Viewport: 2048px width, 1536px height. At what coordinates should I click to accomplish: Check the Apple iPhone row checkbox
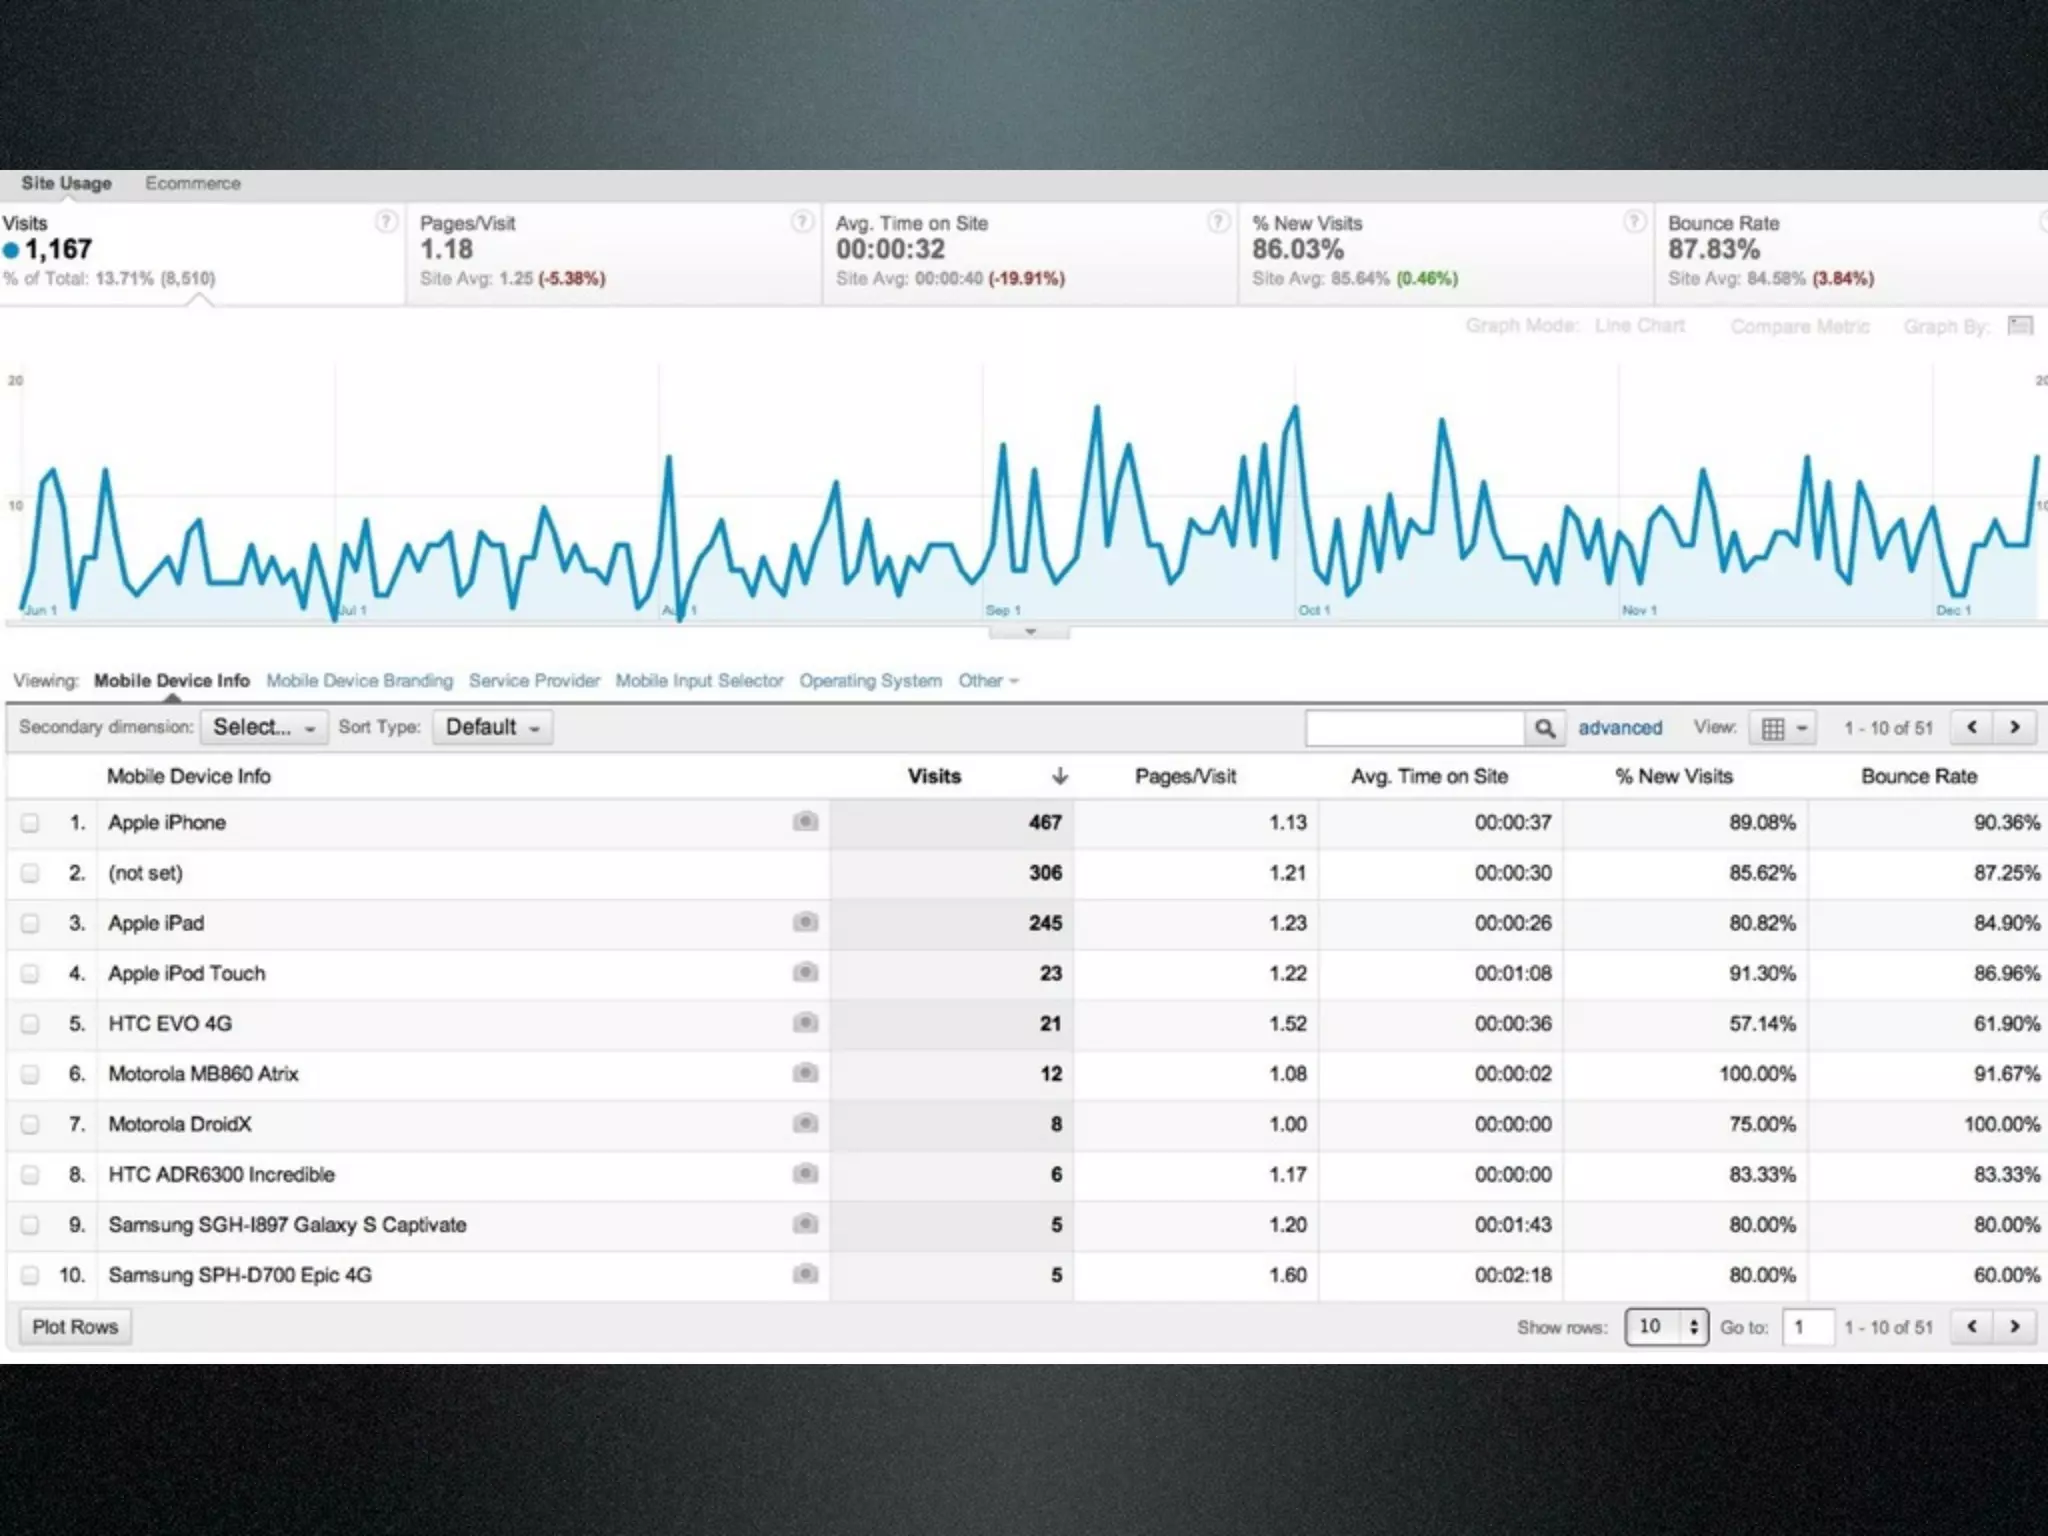click(x=30, y=823)
